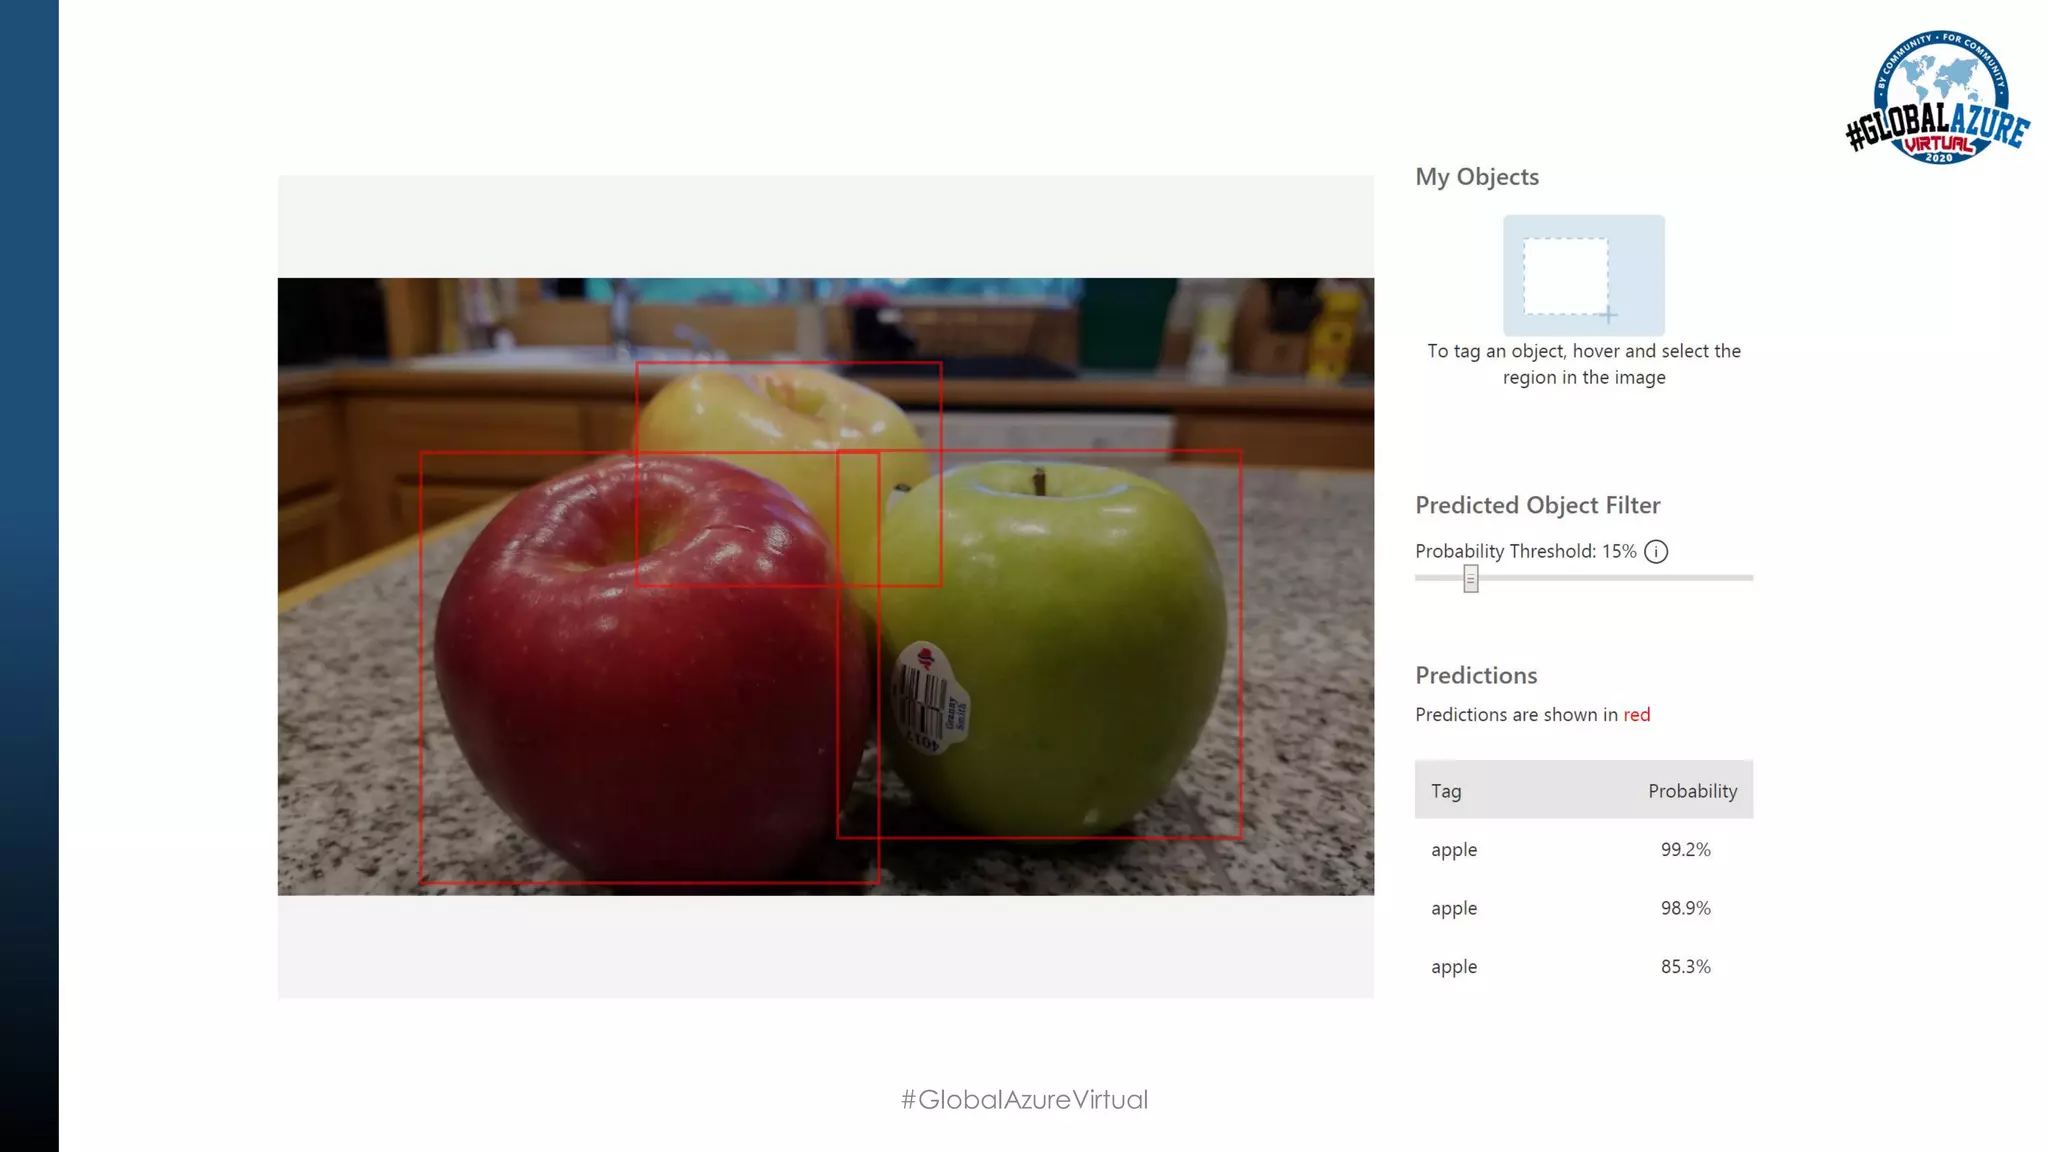
Task: Click the Predicted Object Filter heading
Action: coord(1537,506)
